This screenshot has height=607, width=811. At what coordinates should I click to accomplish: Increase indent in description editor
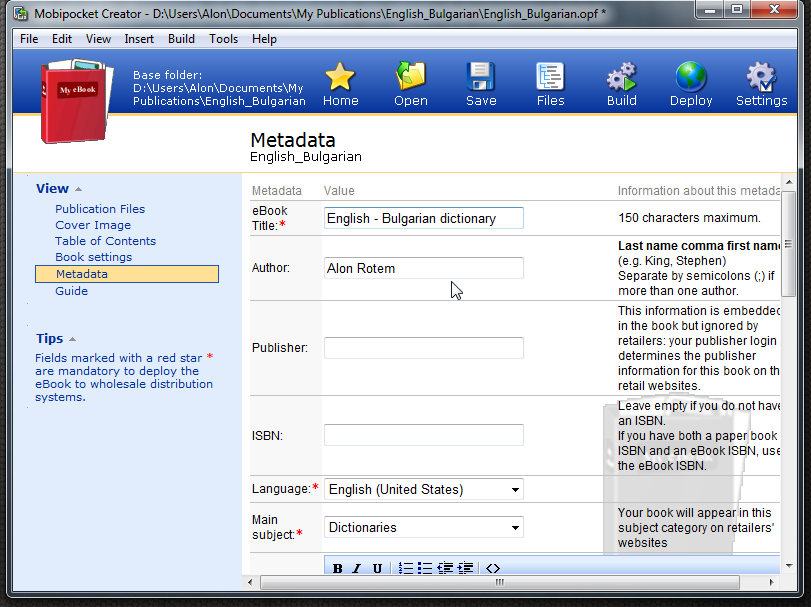pos(465,568)
